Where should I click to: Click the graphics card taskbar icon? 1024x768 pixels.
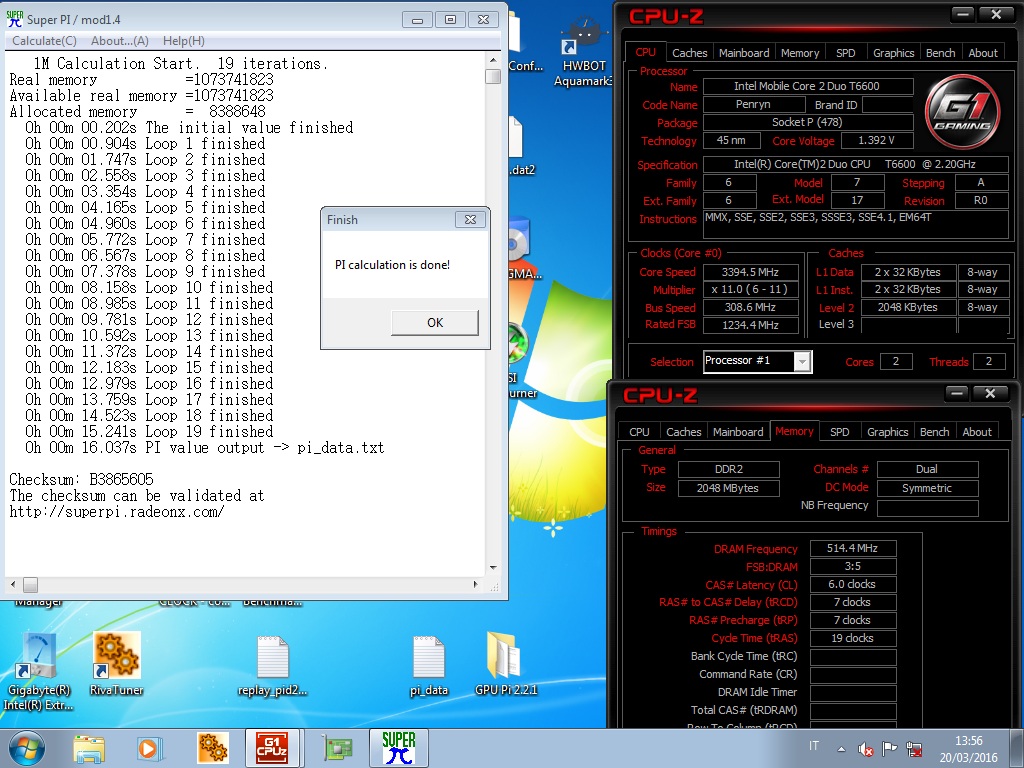coord(337,749)
